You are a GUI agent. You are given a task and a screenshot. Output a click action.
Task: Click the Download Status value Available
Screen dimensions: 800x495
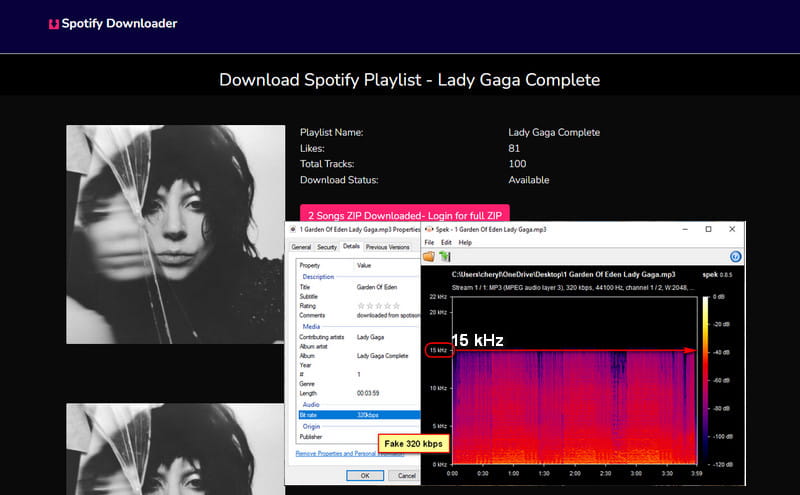click(x=529, y=180)
